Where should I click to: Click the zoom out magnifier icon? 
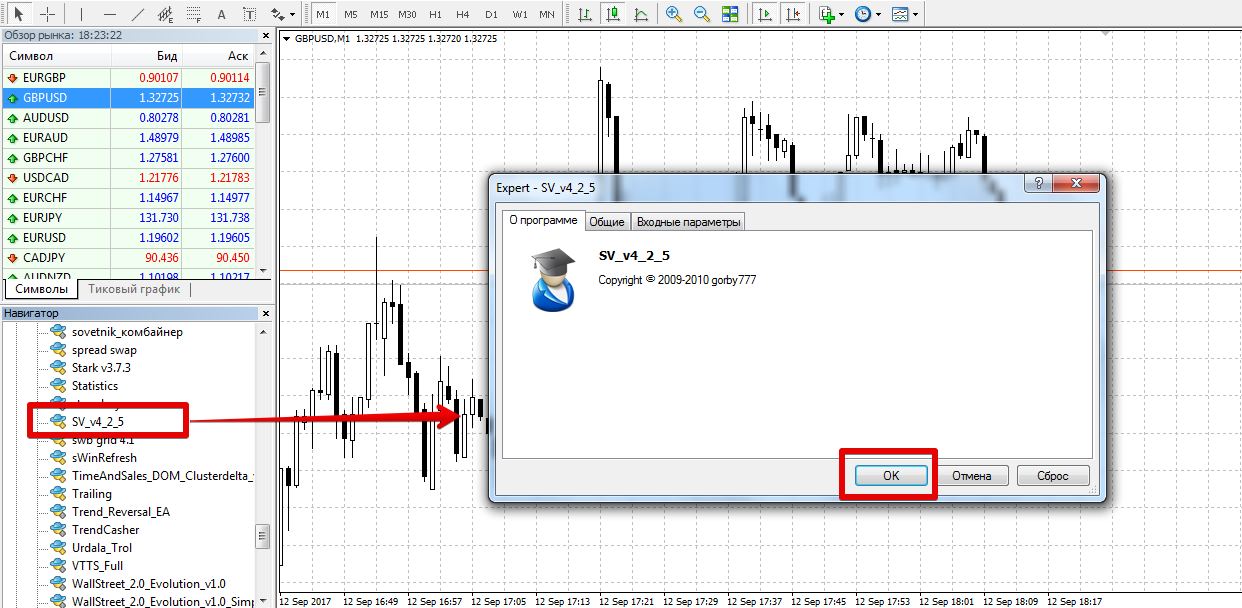click(x=702, y=15)
